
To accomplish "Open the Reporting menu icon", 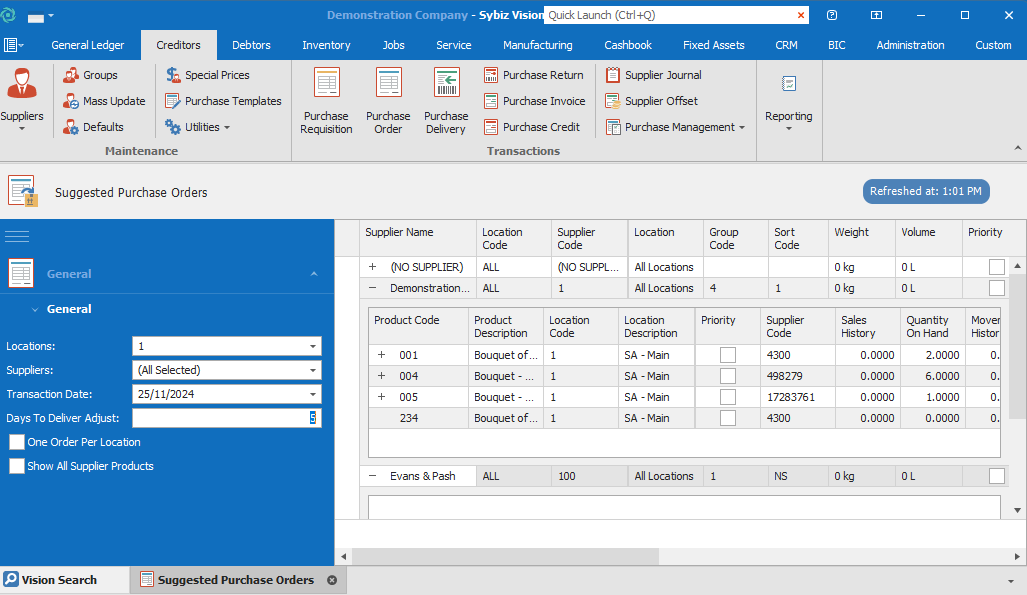I will coord(788,100).
